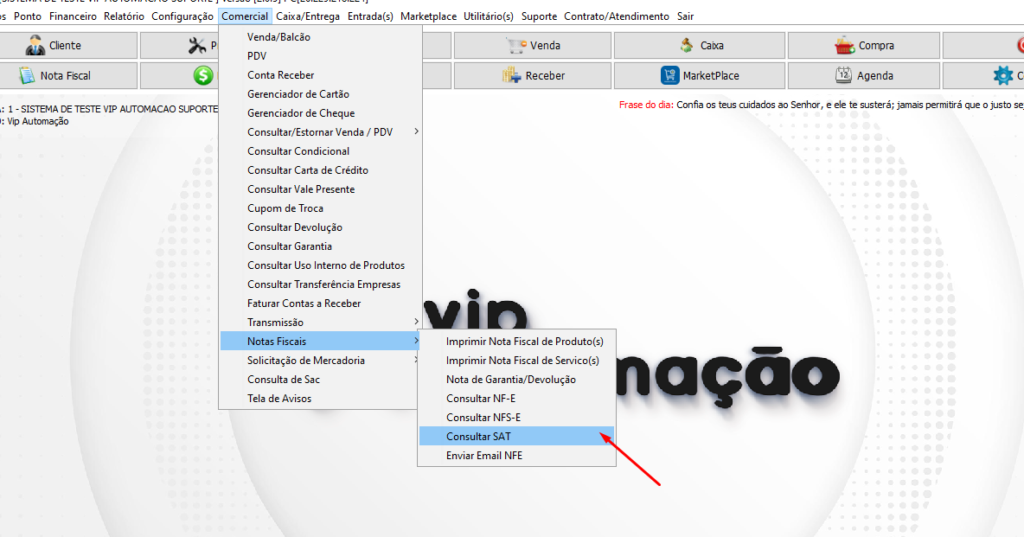Open the Relatório menu

pos(124,16)
